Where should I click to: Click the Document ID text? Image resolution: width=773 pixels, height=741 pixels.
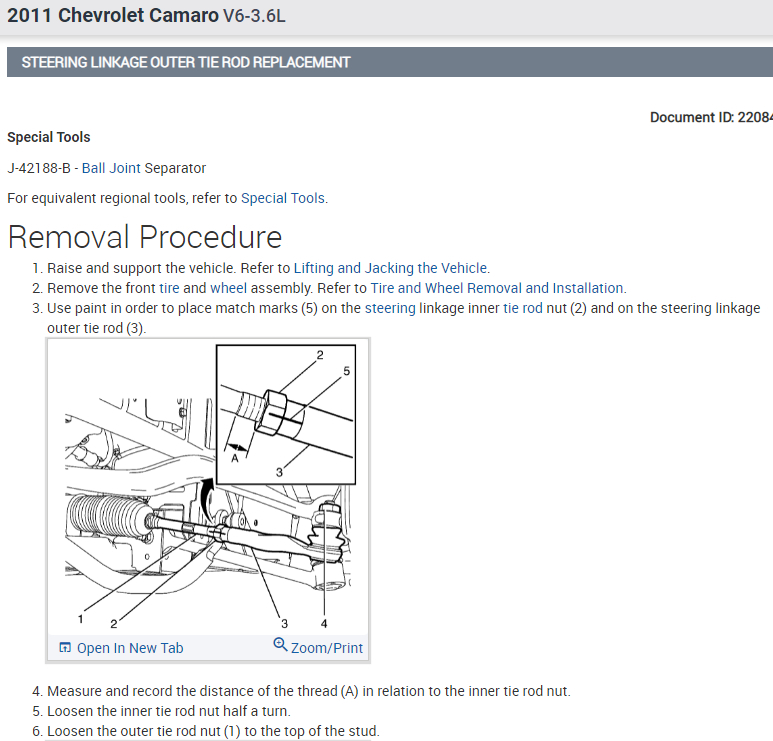click(x=711, y=117)
